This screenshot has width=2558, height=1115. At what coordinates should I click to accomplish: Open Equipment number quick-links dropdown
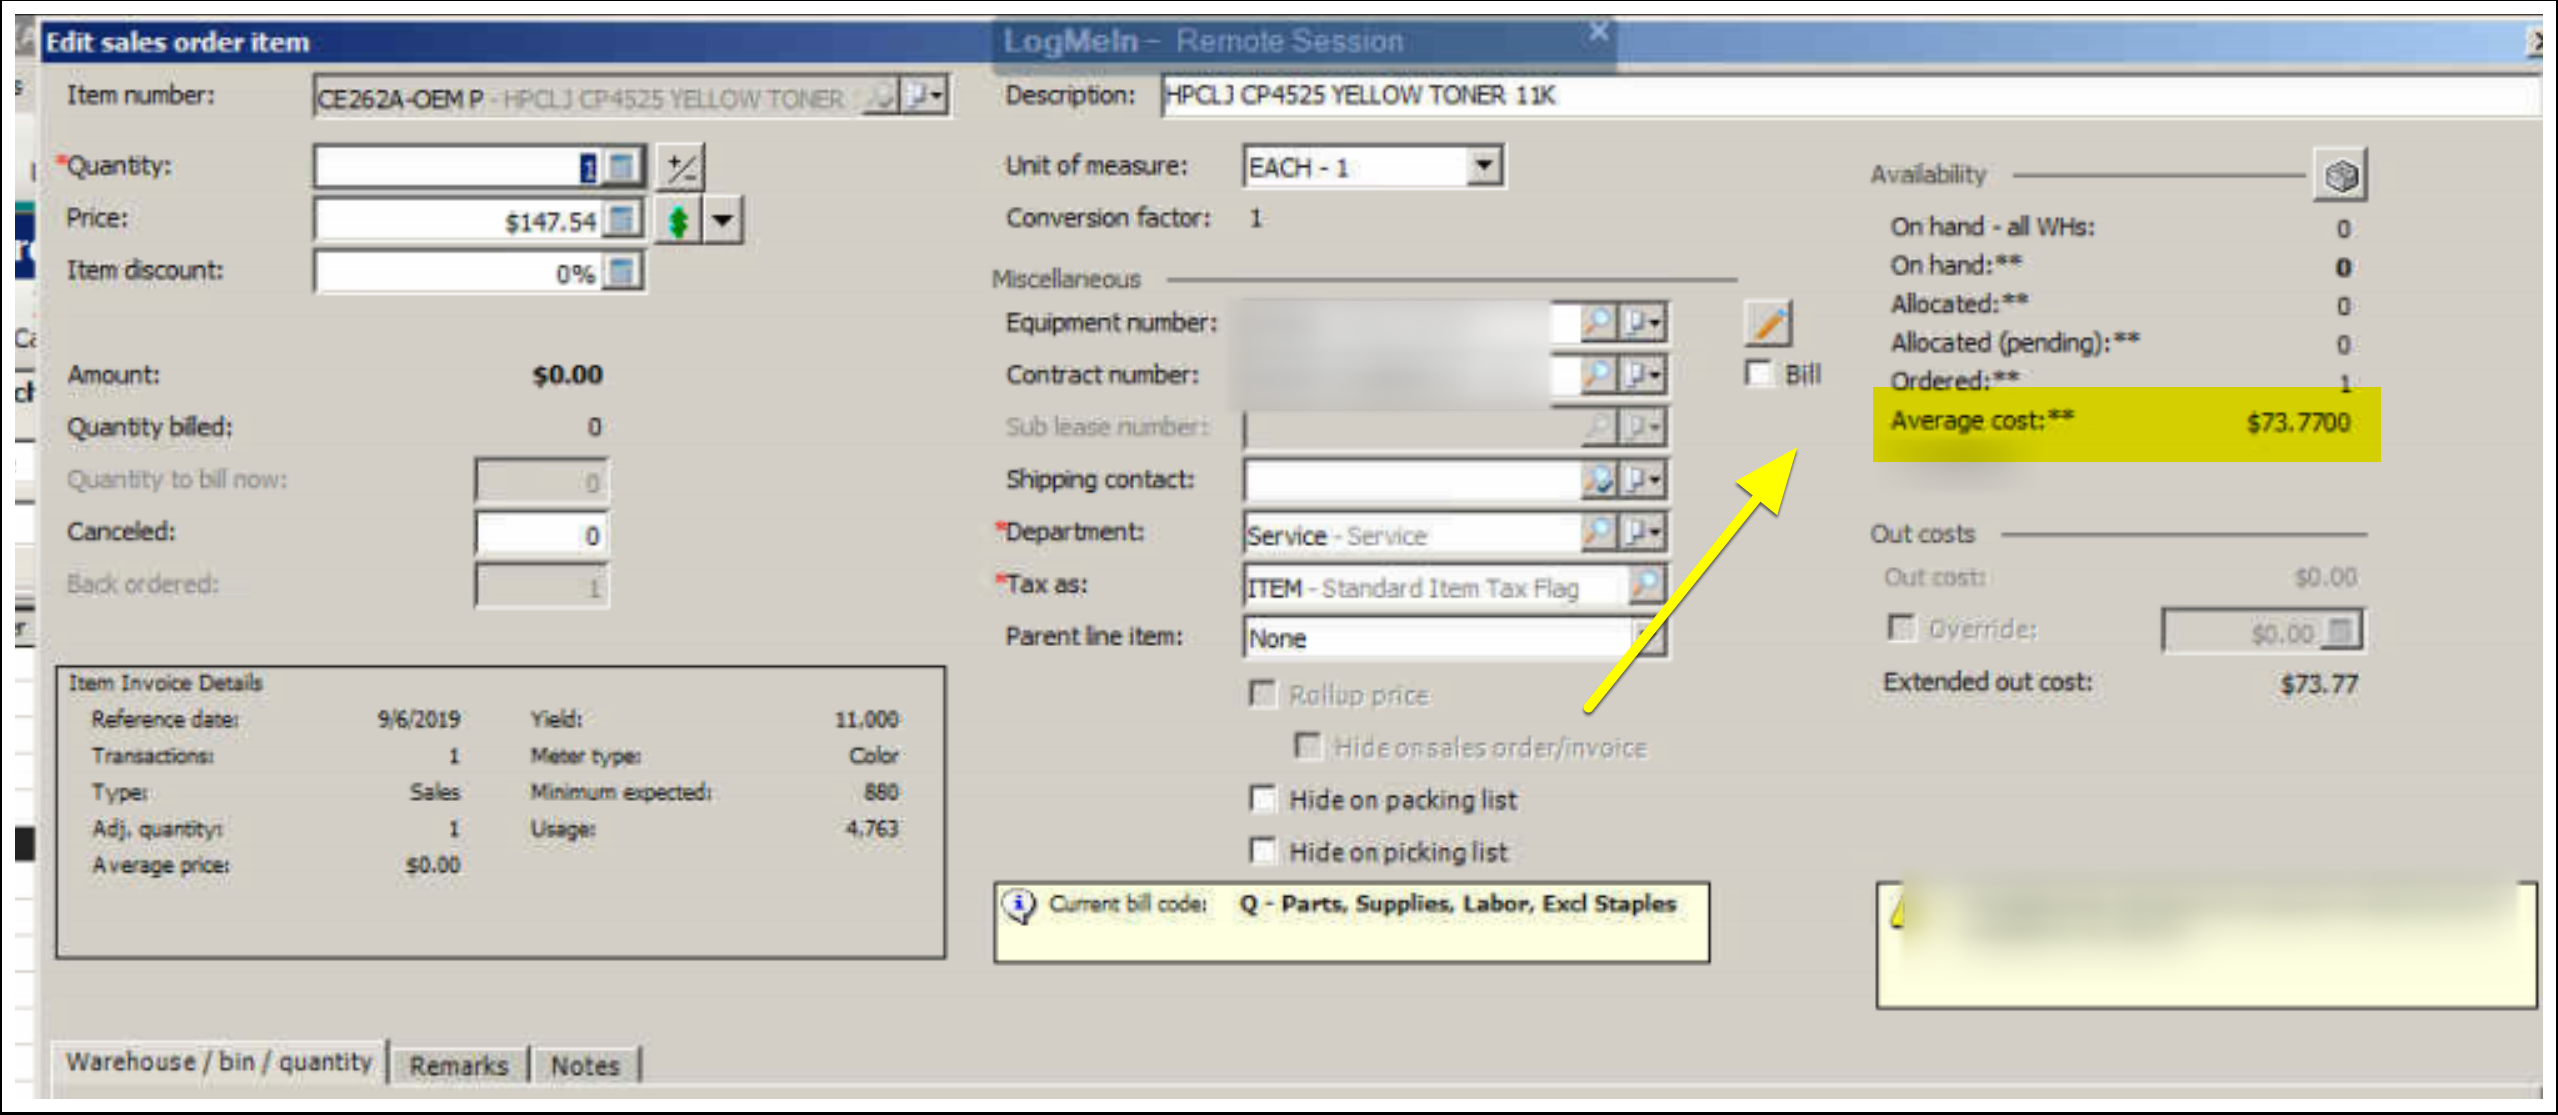(1642, 323)
